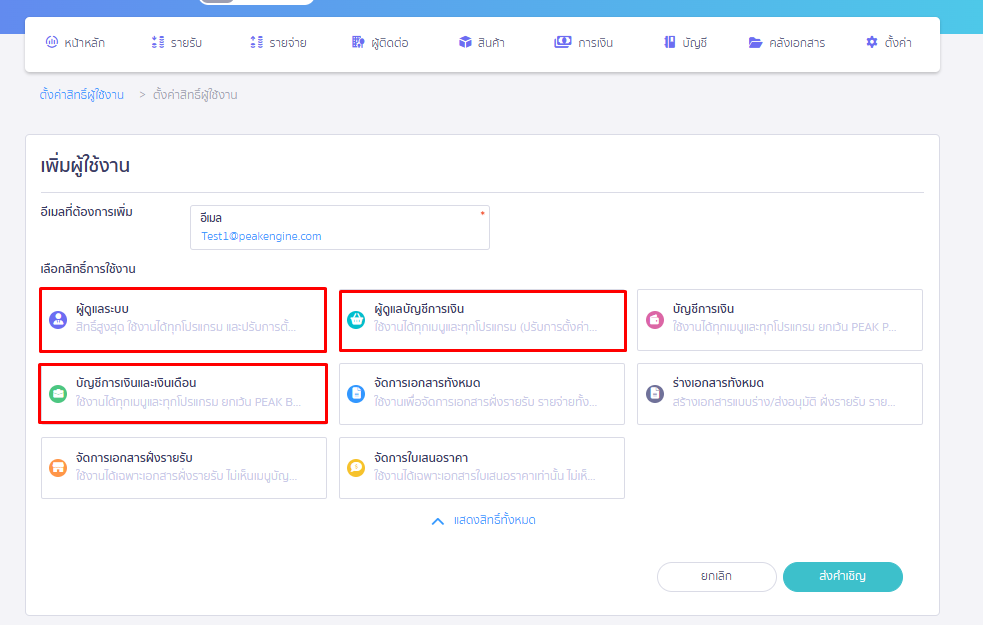This screenshot has width=983, height=625.
Task: Click the orange จัดการเอกสารฝั่งรายรับ icon
Action: pos(57,467)
